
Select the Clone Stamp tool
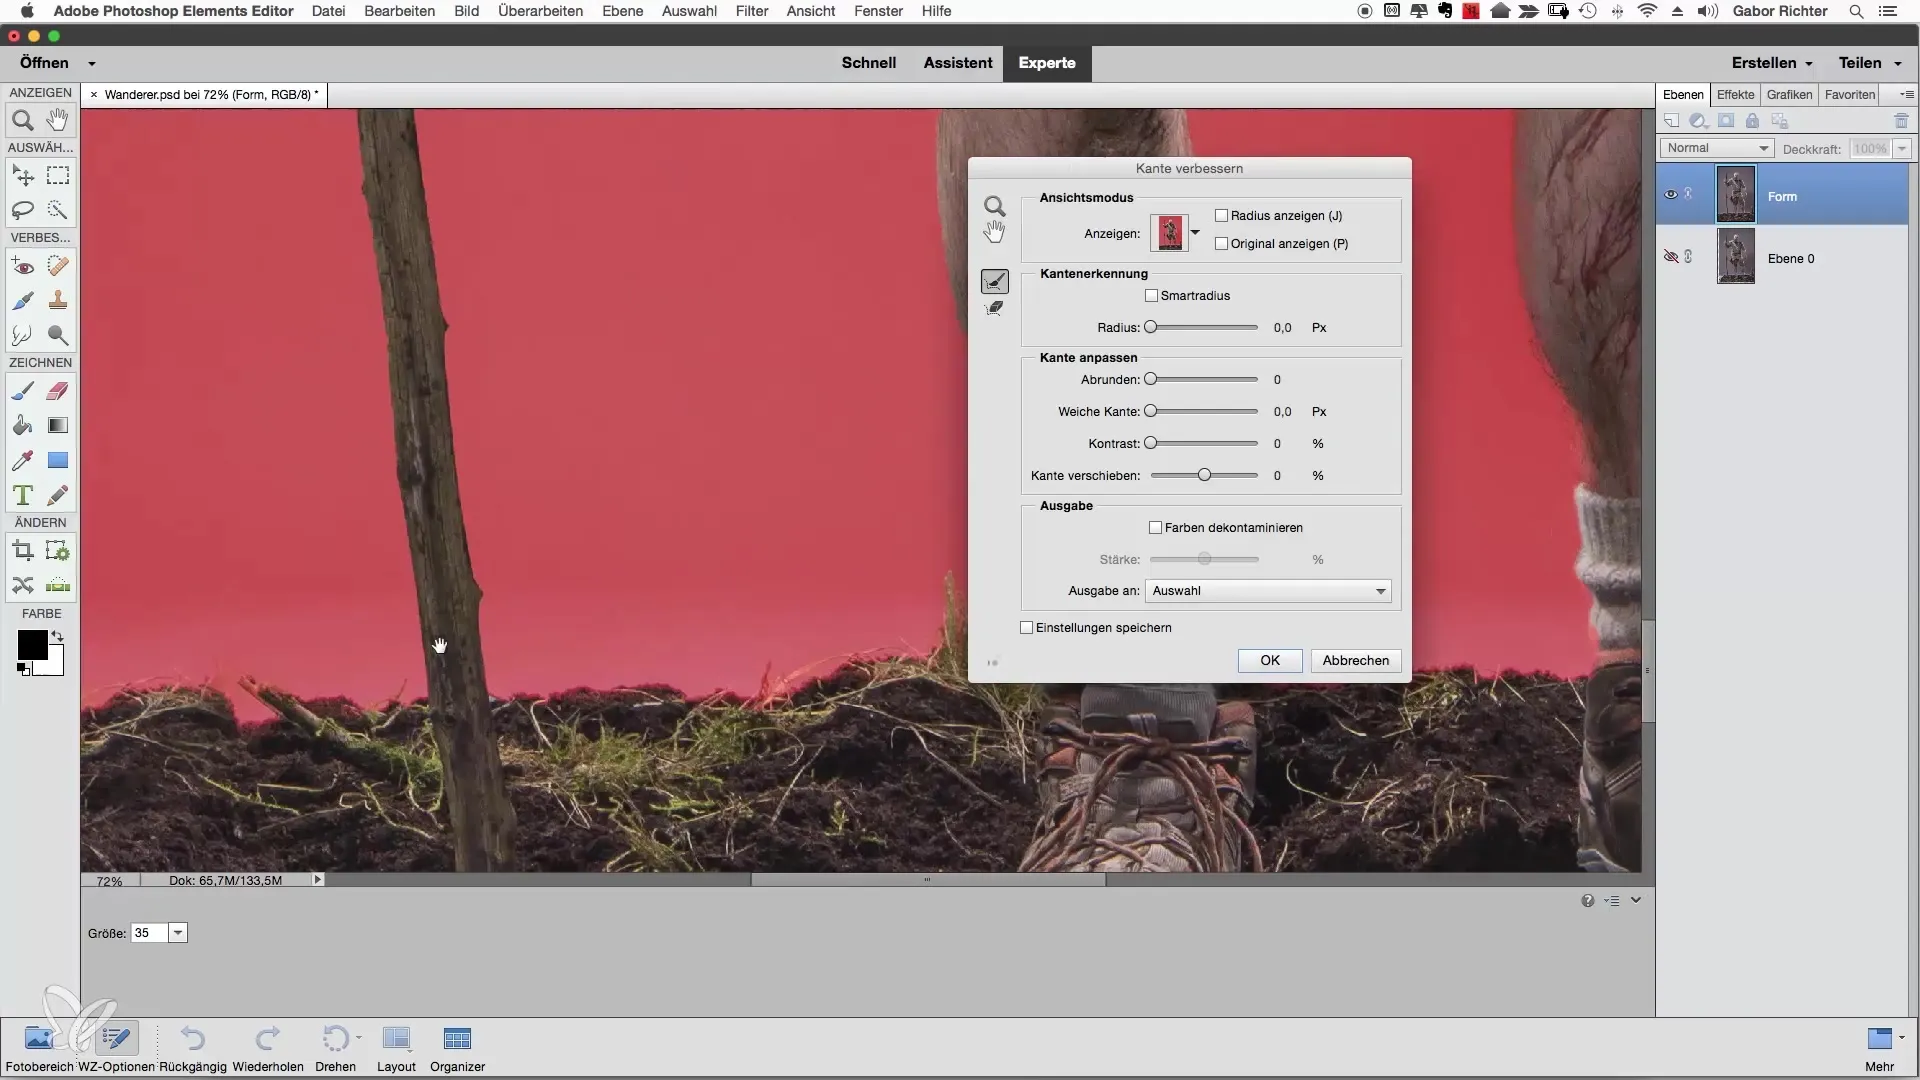click(58, 300)
